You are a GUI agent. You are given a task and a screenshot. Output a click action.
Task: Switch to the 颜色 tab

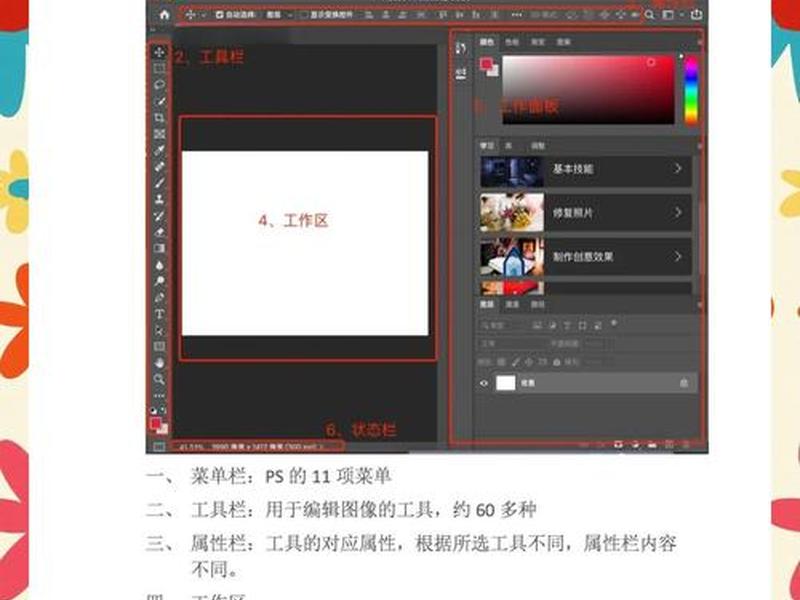(x=487, y=42)
